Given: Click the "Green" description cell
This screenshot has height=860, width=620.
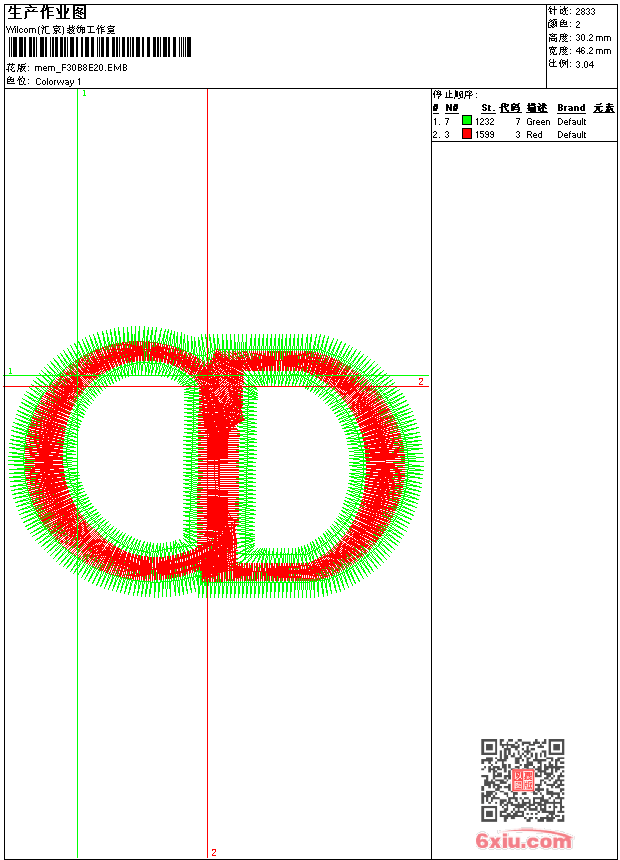Looking at the screenshot, I should (538, 122).
